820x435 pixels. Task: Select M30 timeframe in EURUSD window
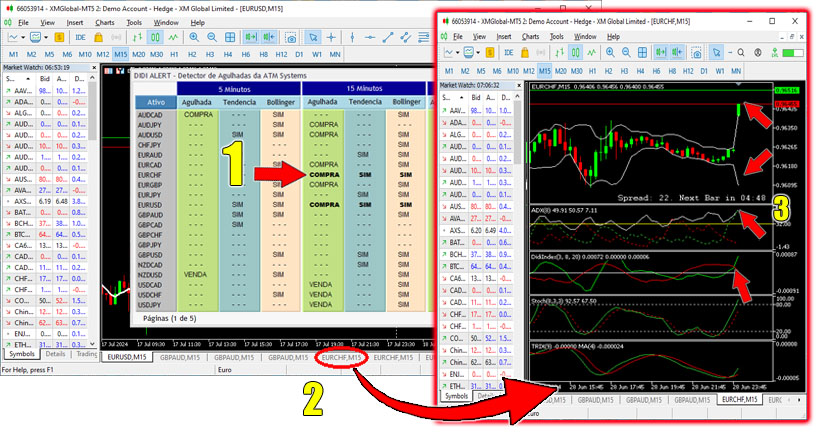pos(156,54)
